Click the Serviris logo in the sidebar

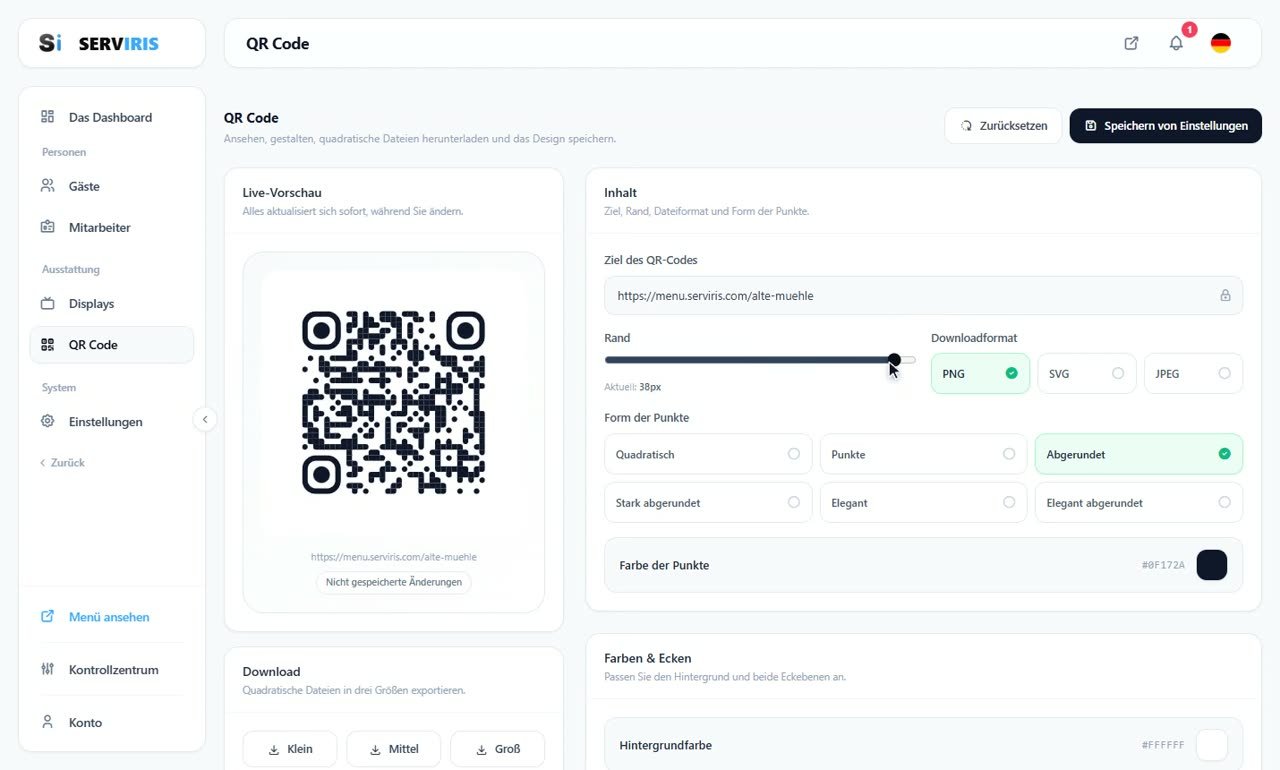click(98, 43)
